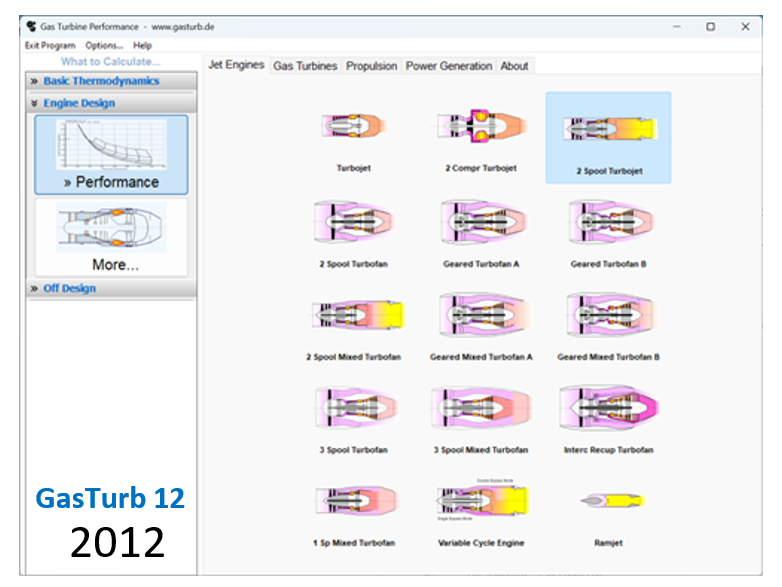The height and width of the screenshot is (587, 782).
Task: Select the 1 Sp Mixed Turbofan icon
Action: pos(356,500)
